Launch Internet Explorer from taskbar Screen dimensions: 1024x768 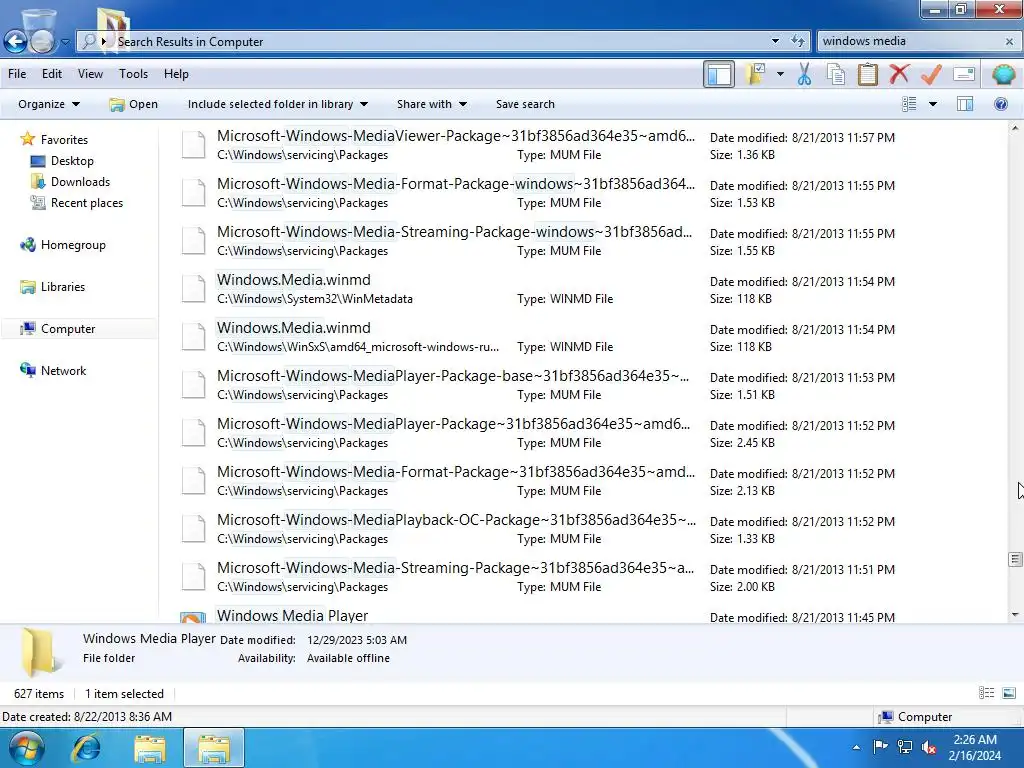[87, 748]
